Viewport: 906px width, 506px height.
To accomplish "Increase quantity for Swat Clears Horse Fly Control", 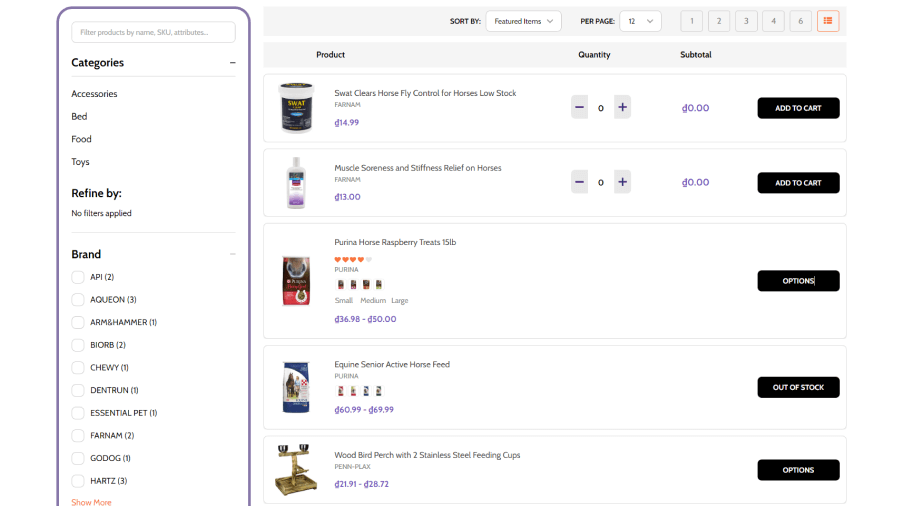I will 622,107.
